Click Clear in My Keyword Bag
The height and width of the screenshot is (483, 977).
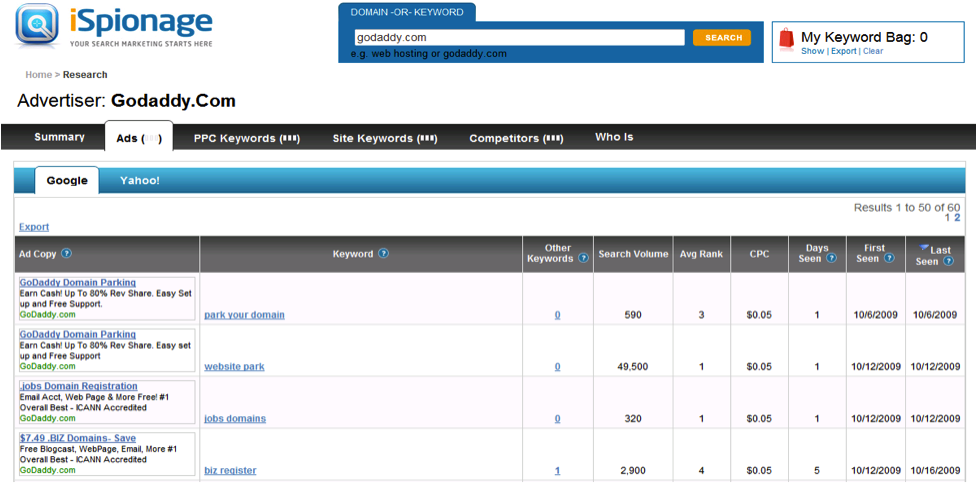(873, 51)
